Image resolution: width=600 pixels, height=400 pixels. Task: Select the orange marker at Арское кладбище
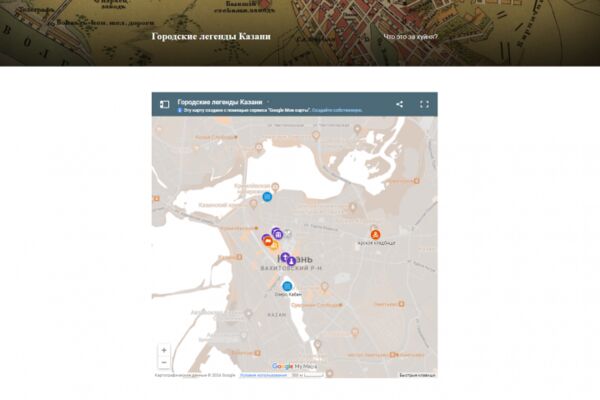tap(375, 234)
